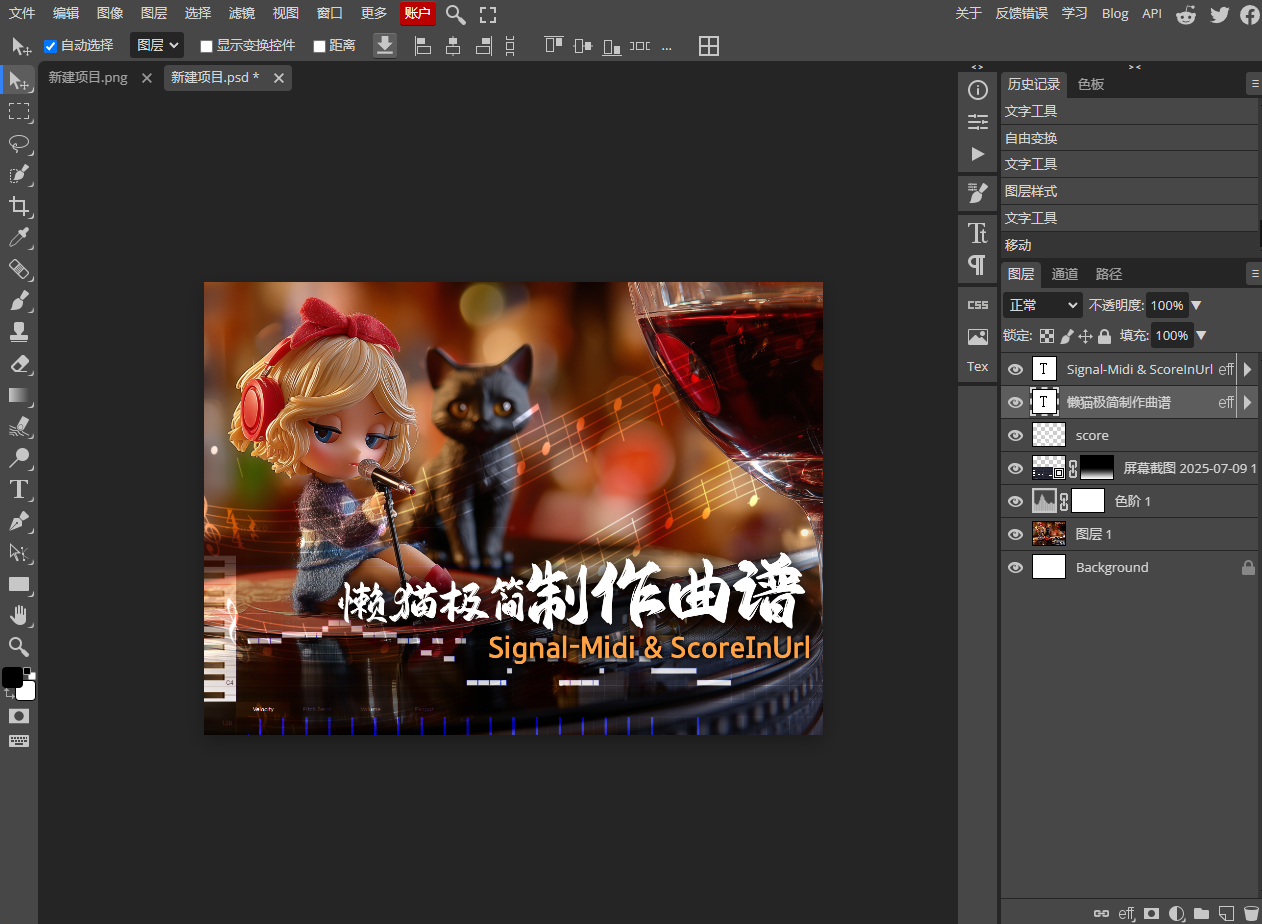Select the Gradient tool
Screen dimensions: 1262x924
pyautogui.click(x=19, y=395)
